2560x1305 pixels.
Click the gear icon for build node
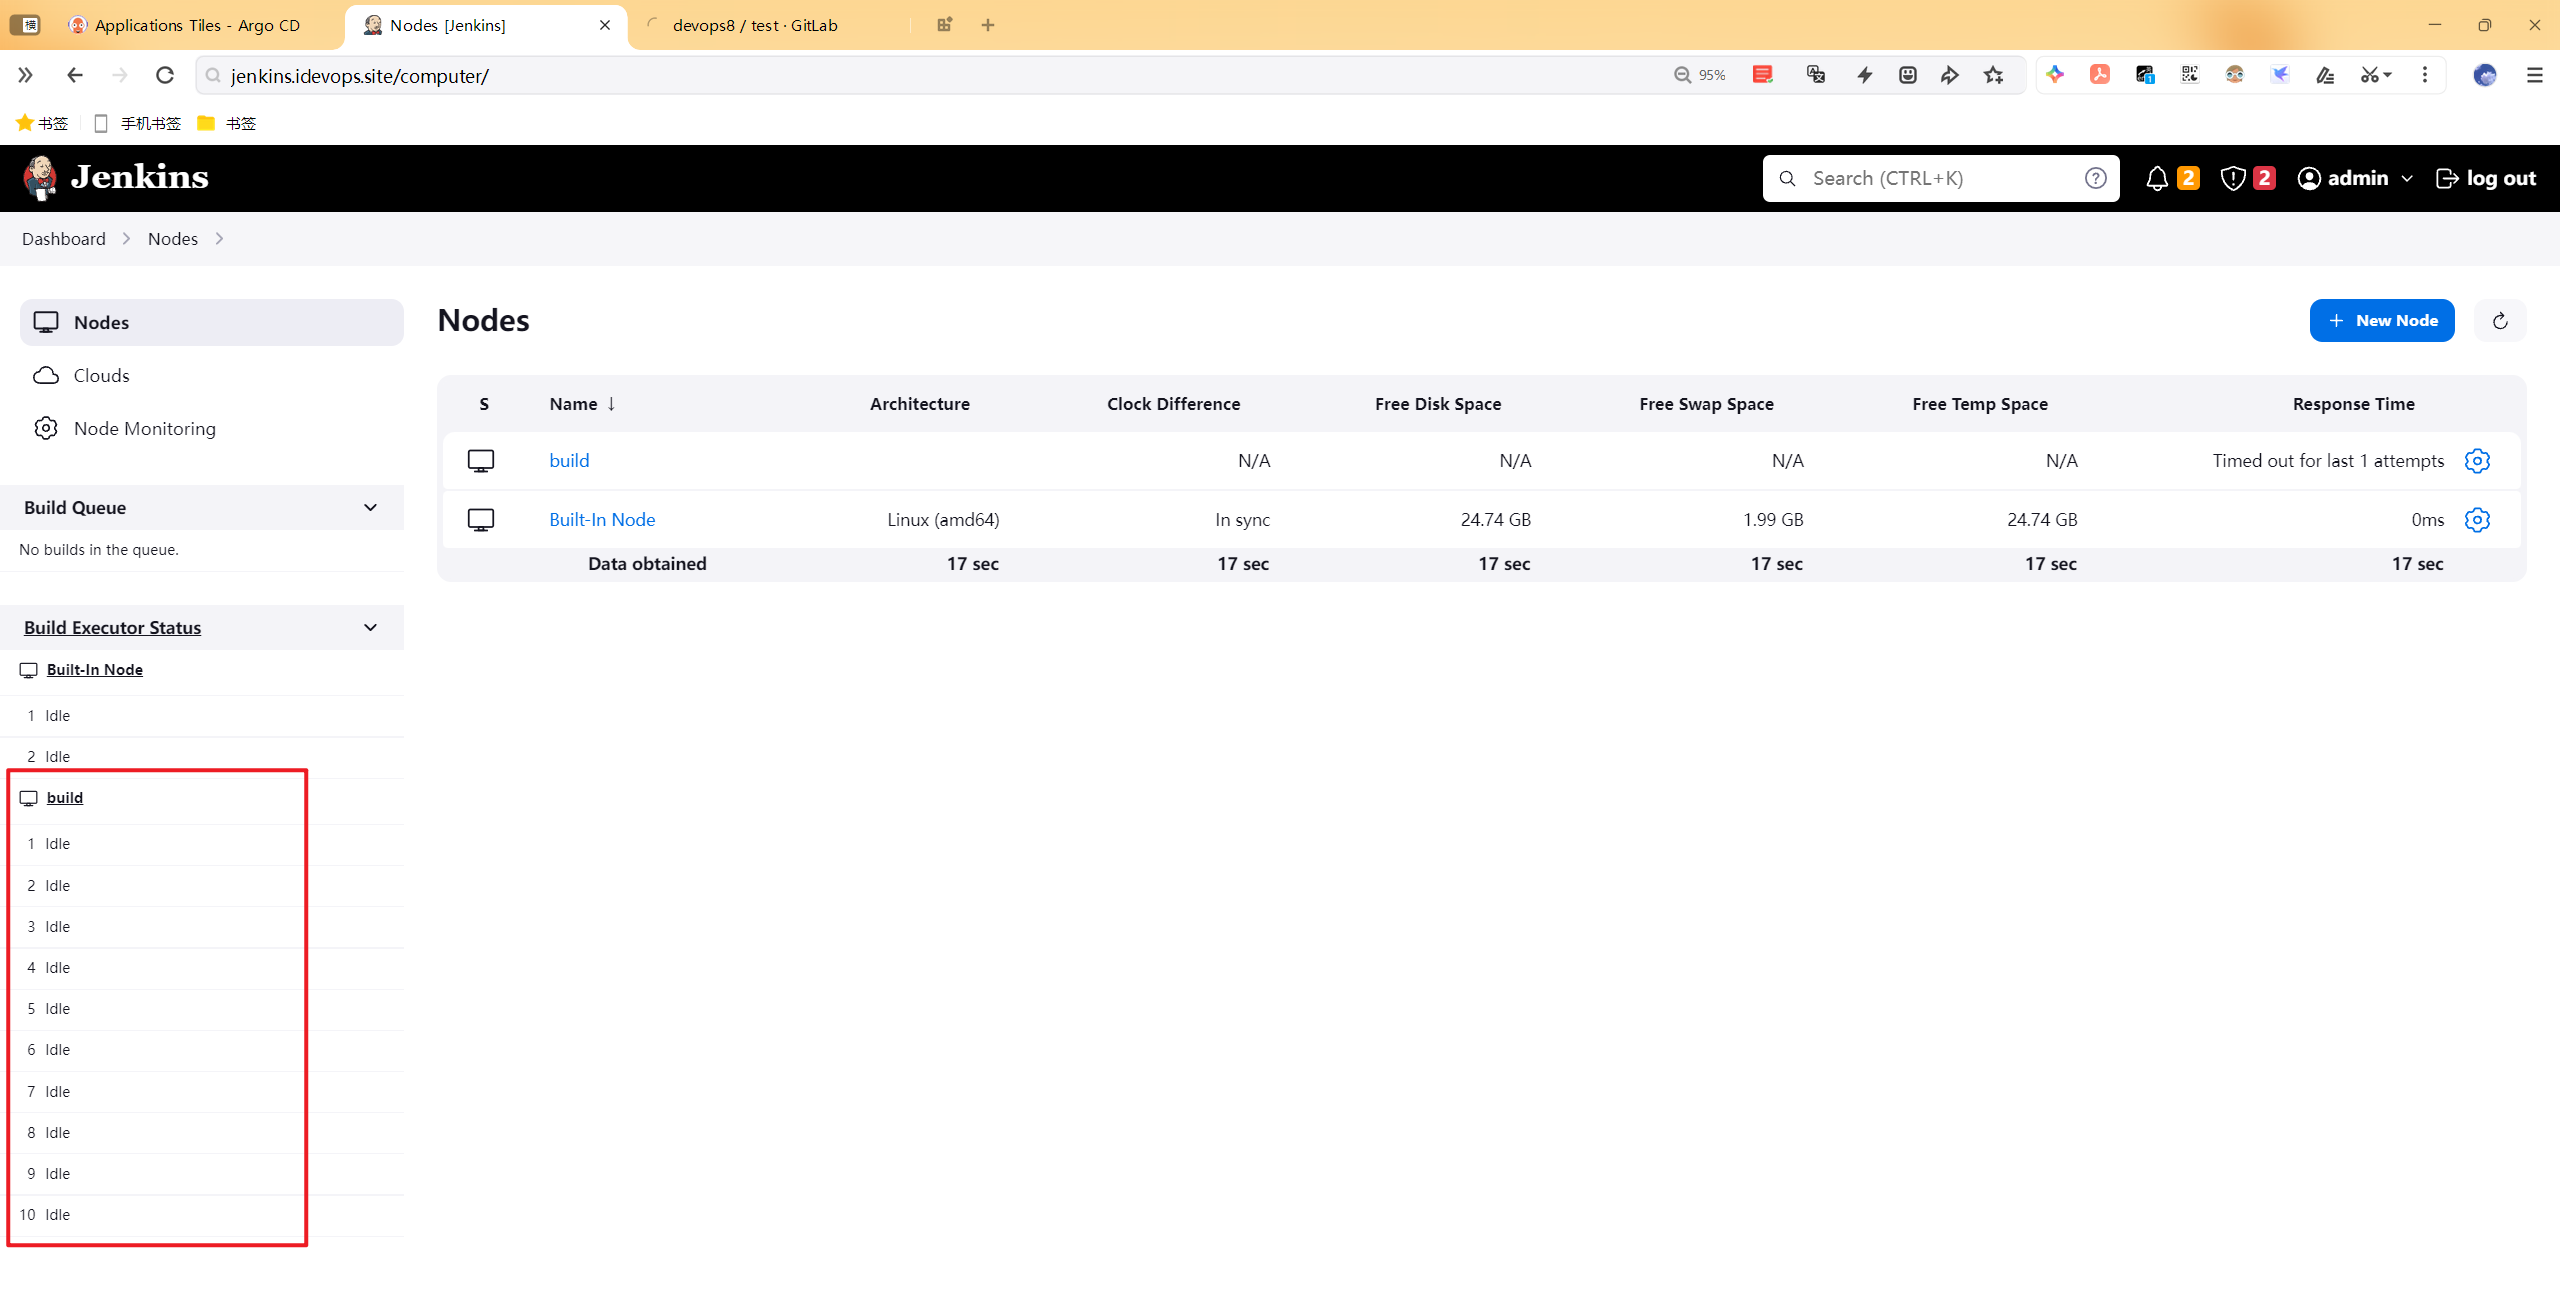click(2477, 461)
